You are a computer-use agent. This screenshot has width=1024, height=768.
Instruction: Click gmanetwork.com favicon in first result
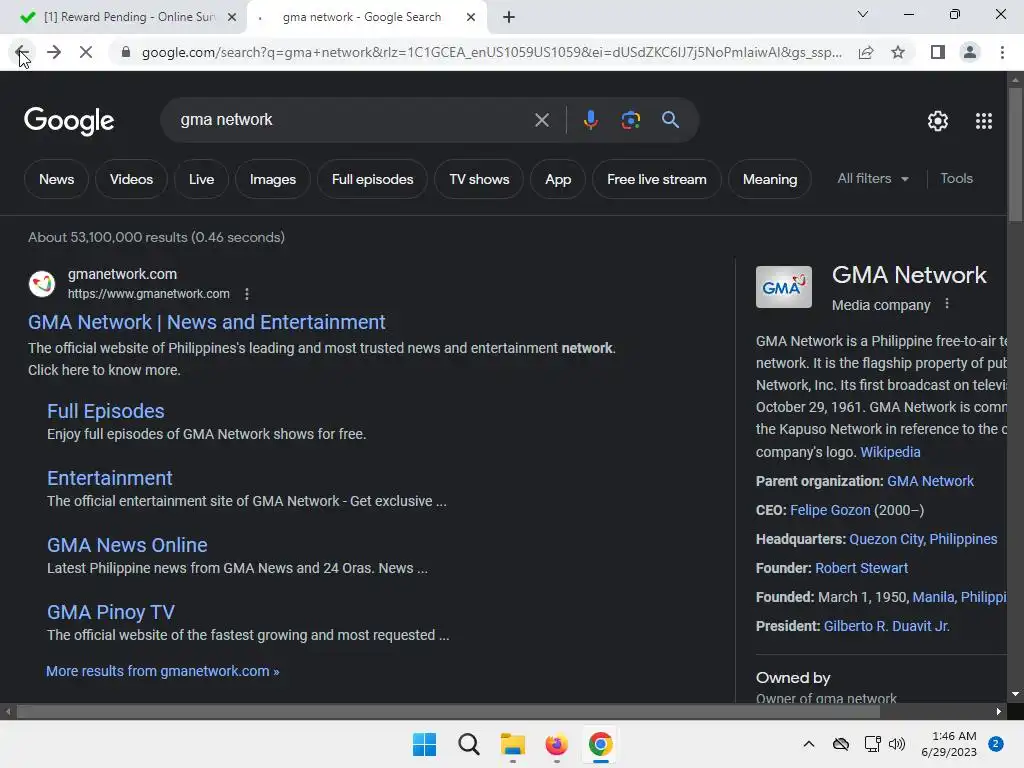(x=42, y=284)
